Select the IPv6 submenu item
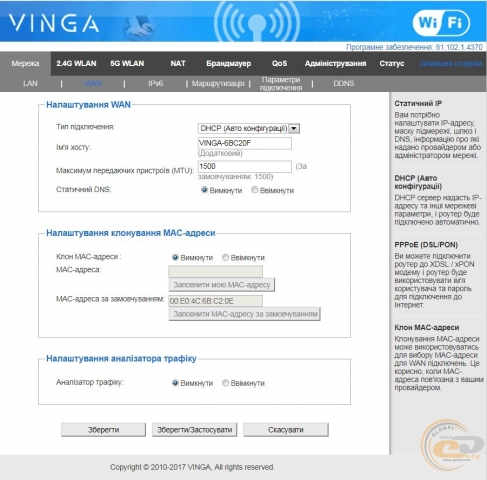 [x=156, y=83]
